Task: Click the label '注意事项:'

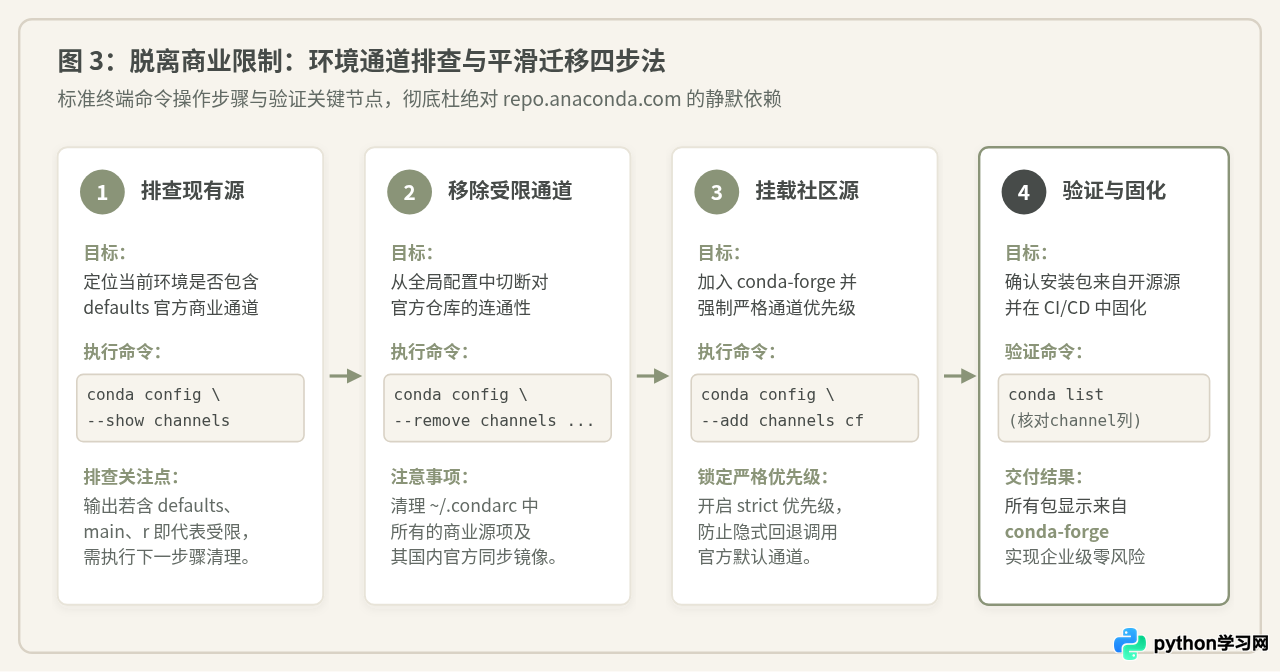Action: (429, 477)
